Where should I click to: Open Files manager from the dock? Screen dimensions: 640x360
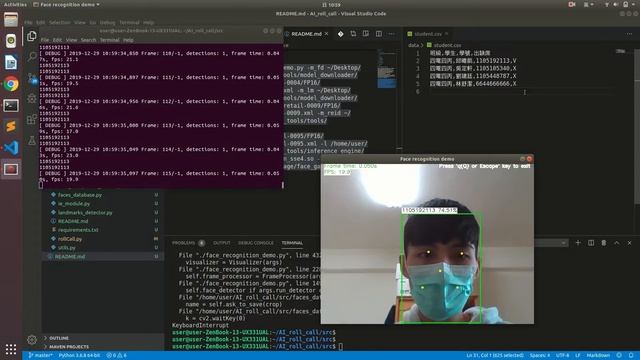click(x=11, y=19)
